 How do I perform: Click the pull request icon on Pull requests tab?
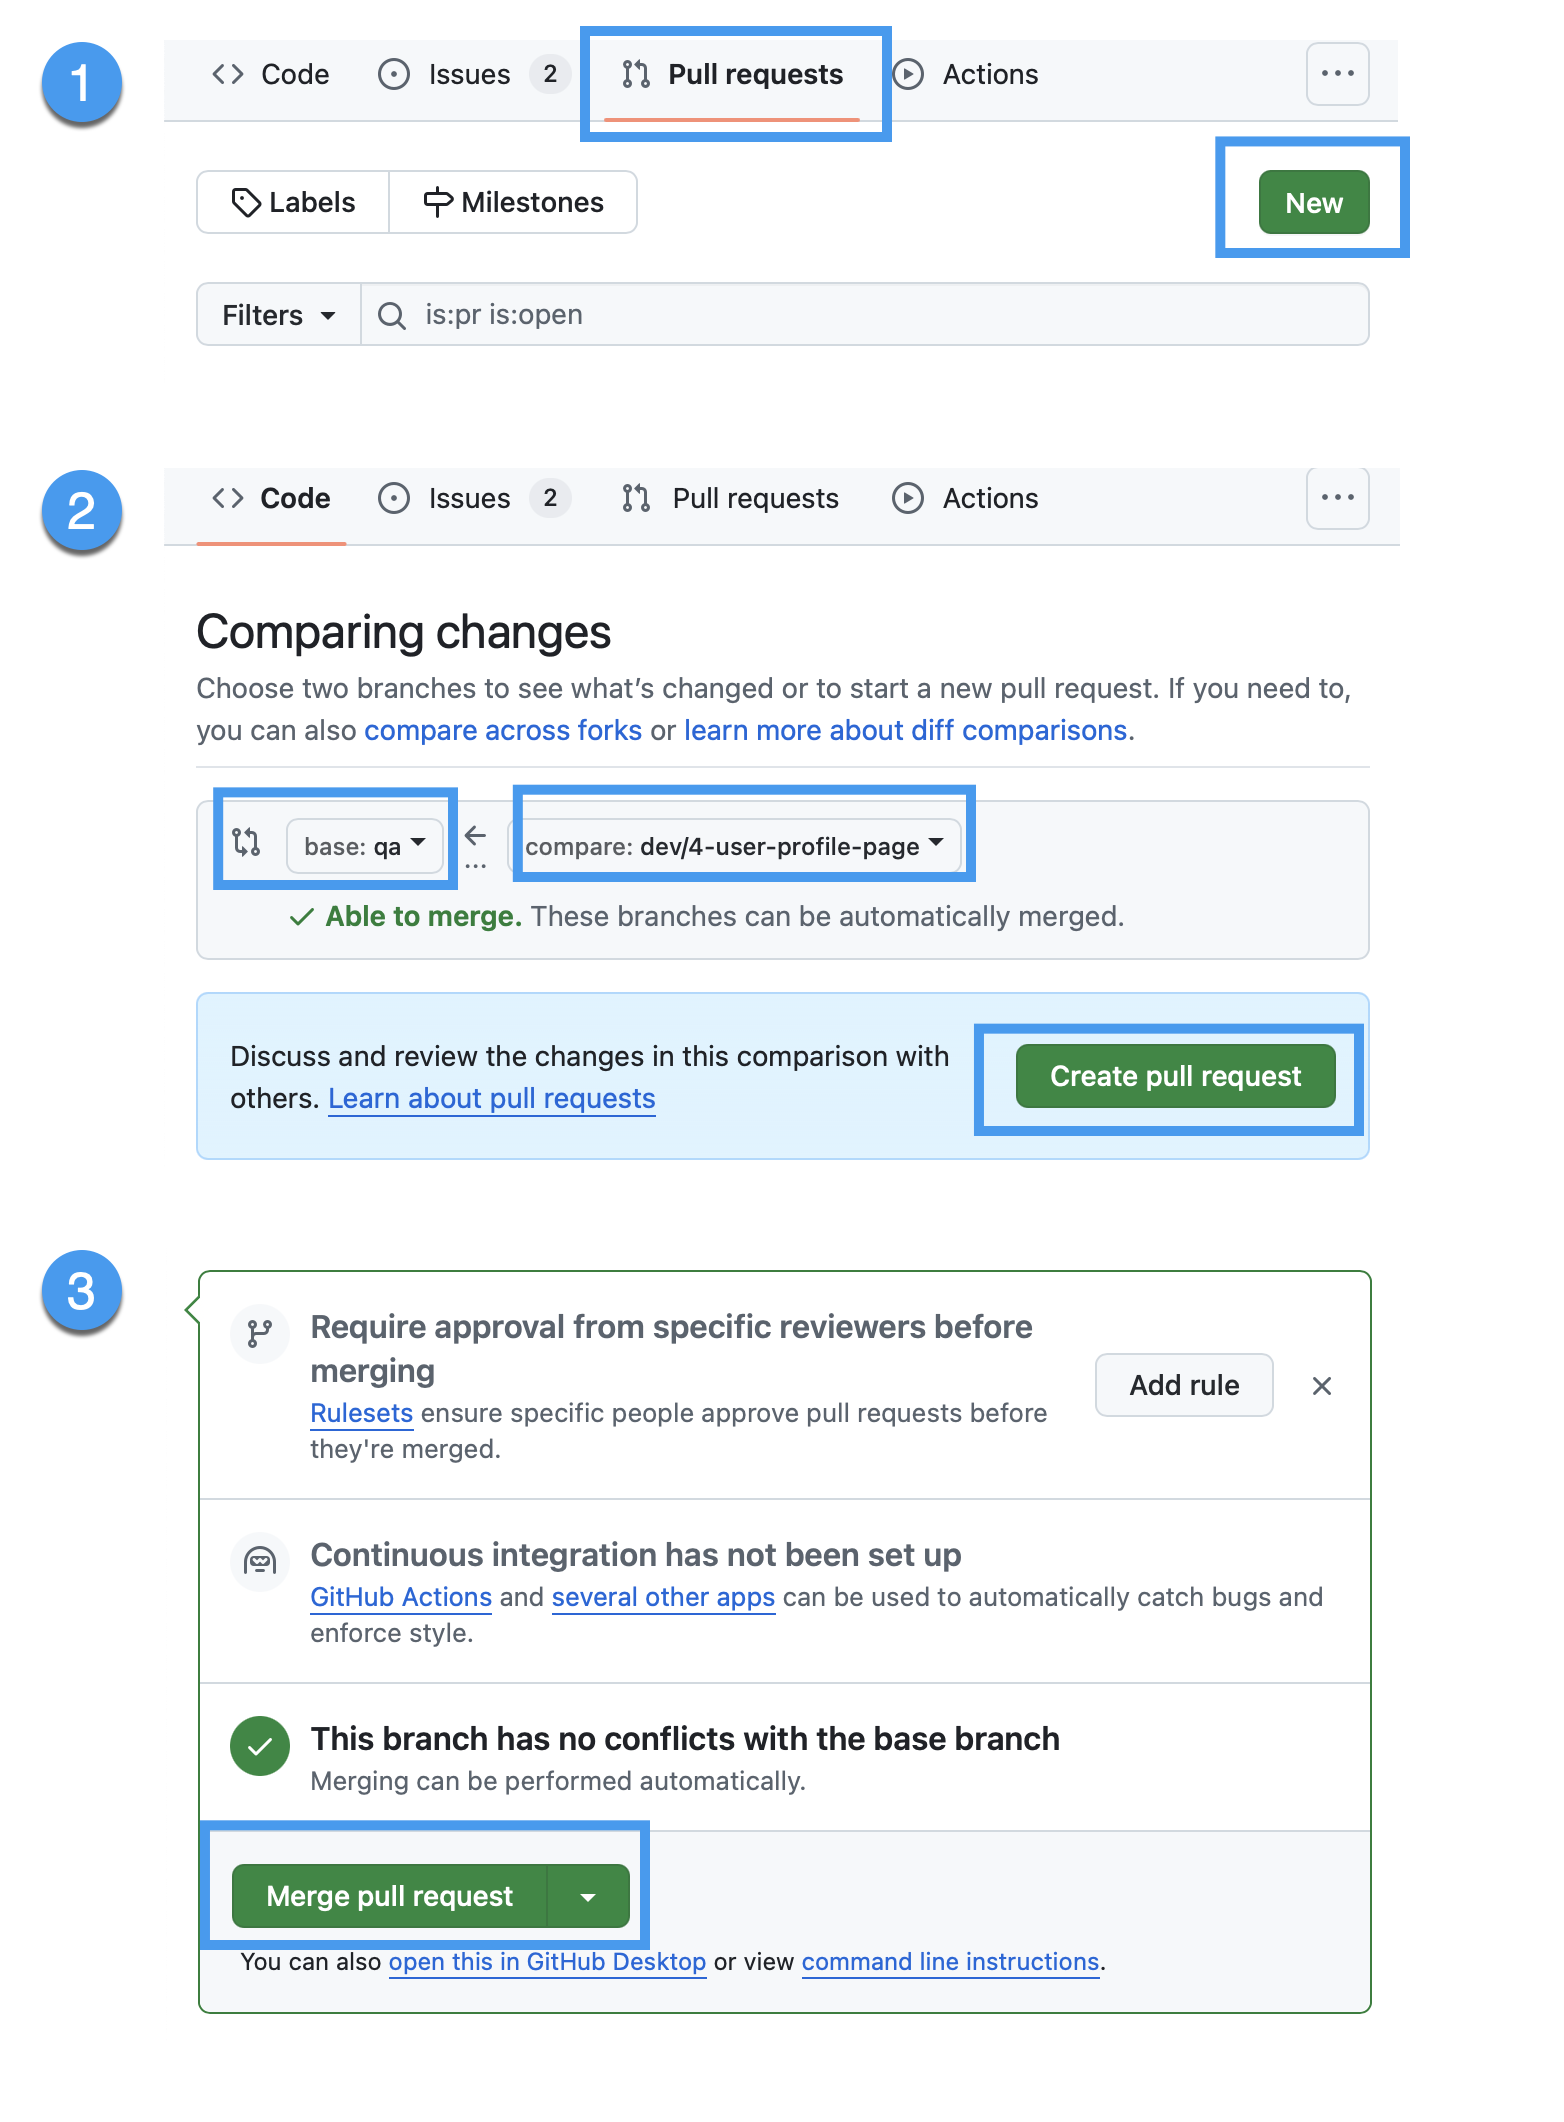(x=637, y=74)
